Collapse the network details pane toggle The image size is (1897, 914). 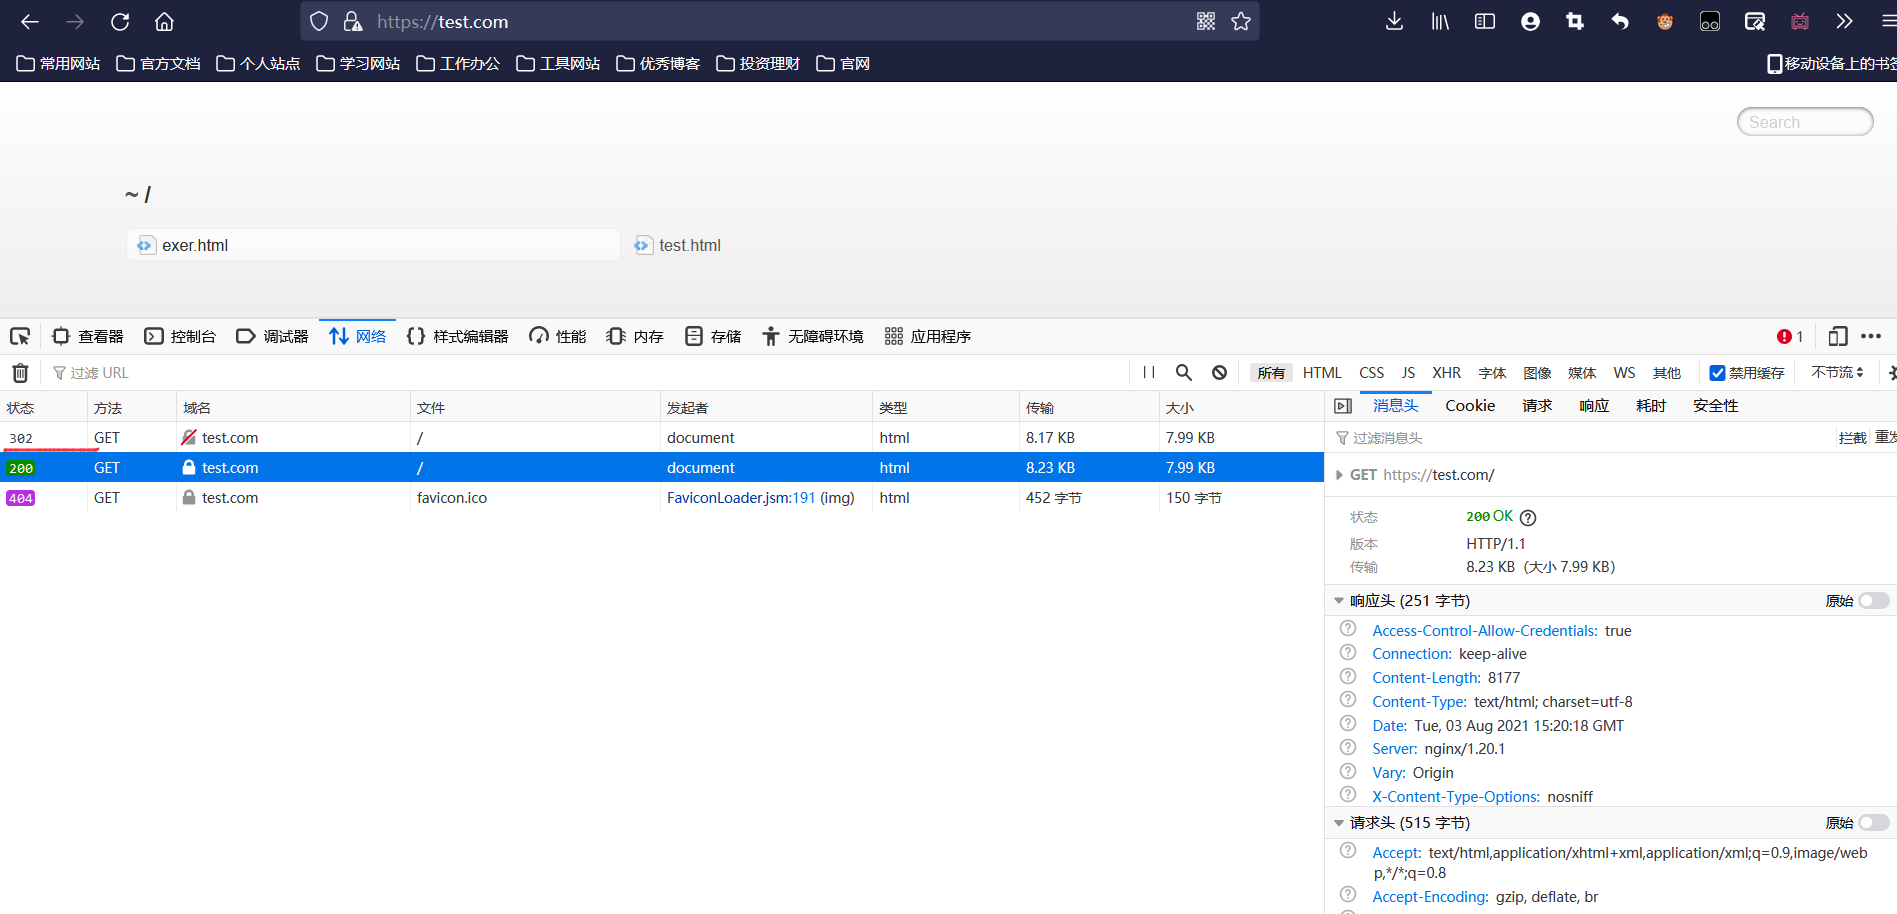[1343, 406]
